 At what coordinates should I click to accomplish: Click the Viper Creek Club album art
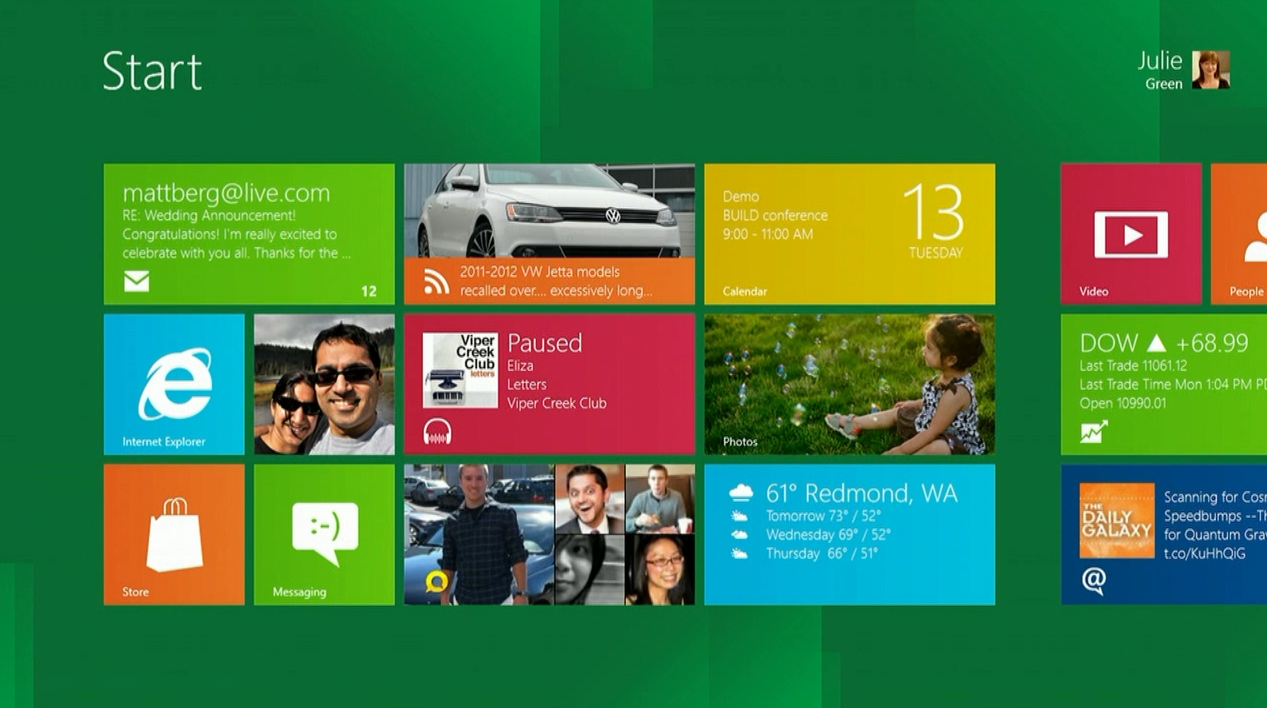[460, 370]
